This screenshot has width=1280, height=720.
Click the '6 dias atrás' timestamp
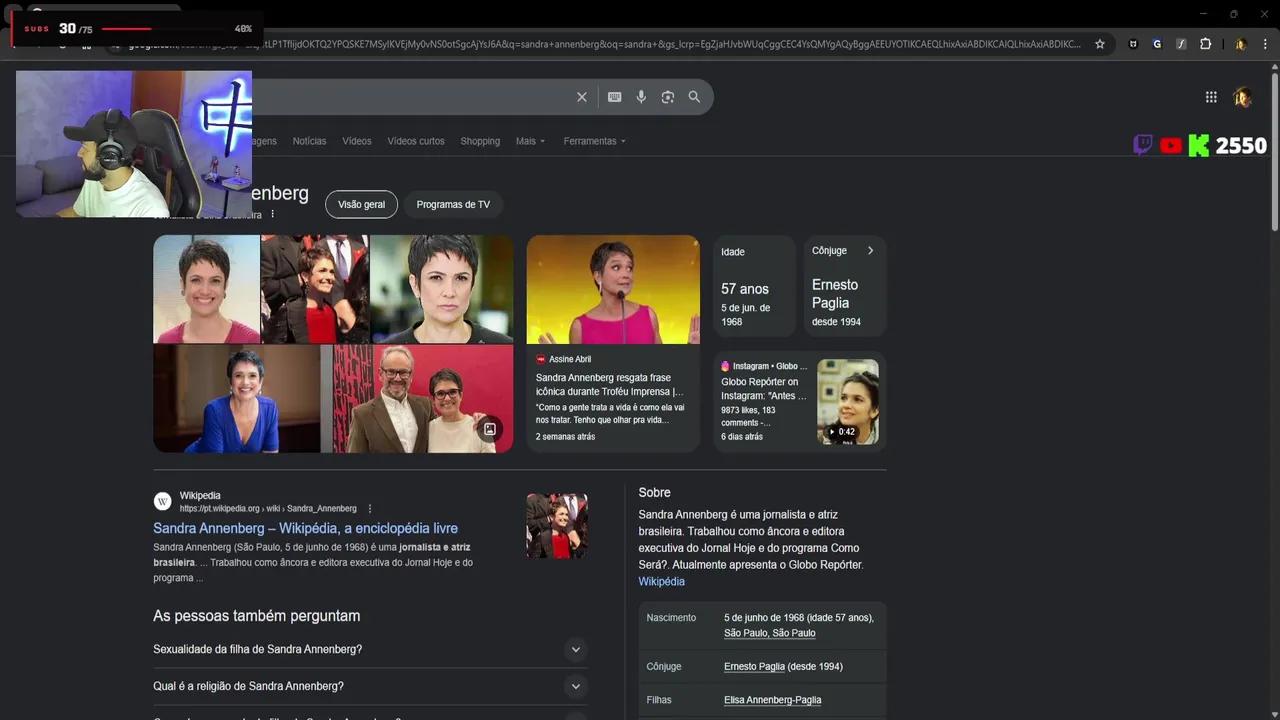click(742, 437)
